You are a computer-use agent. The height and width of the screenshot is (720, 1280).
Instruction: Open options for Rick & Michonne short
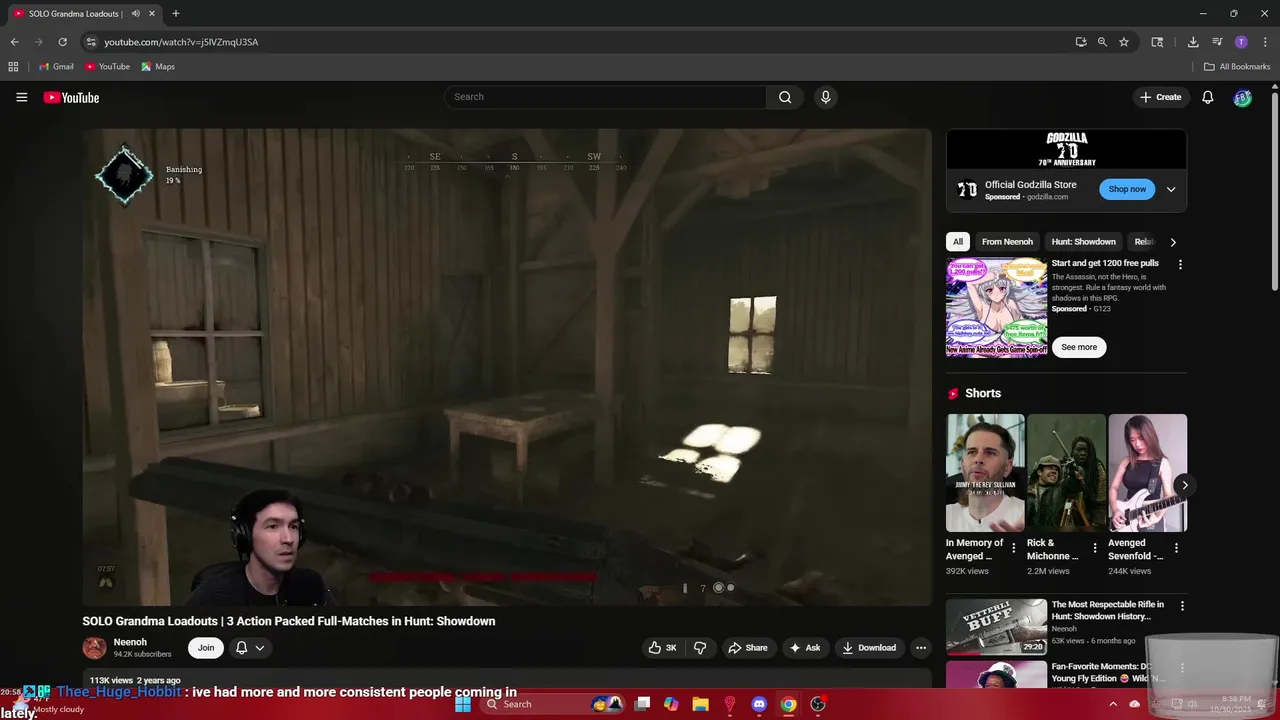click(x=1095, y=548)
